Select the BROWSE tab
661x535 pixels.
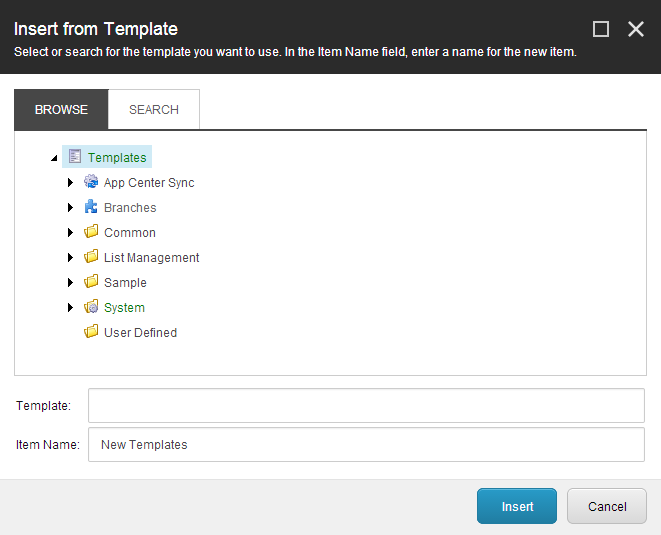[61, 110]
